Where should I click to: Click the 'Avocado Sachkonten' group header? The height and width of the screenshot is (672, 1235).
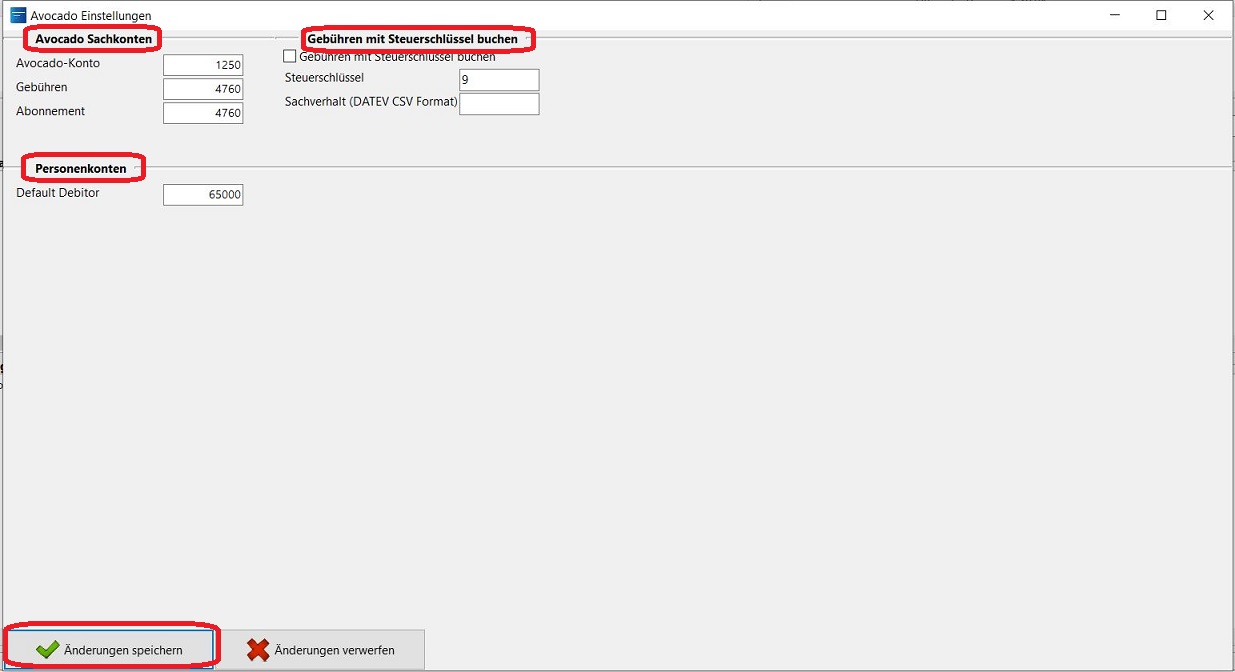click(x=94, y=39)
